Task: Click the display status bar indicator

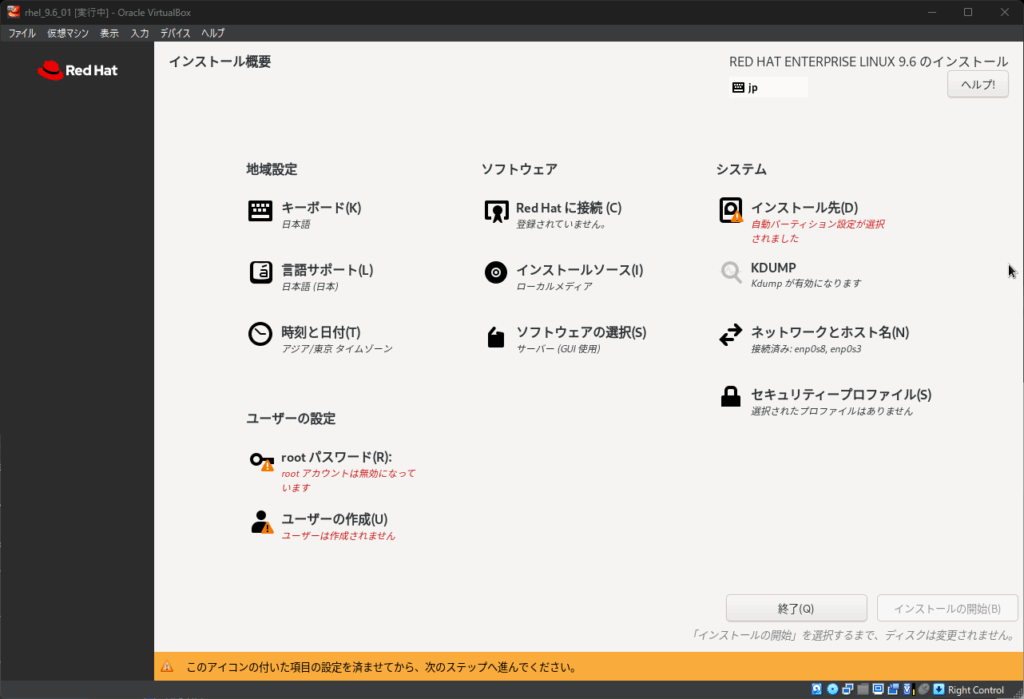Action: [878, 689]
